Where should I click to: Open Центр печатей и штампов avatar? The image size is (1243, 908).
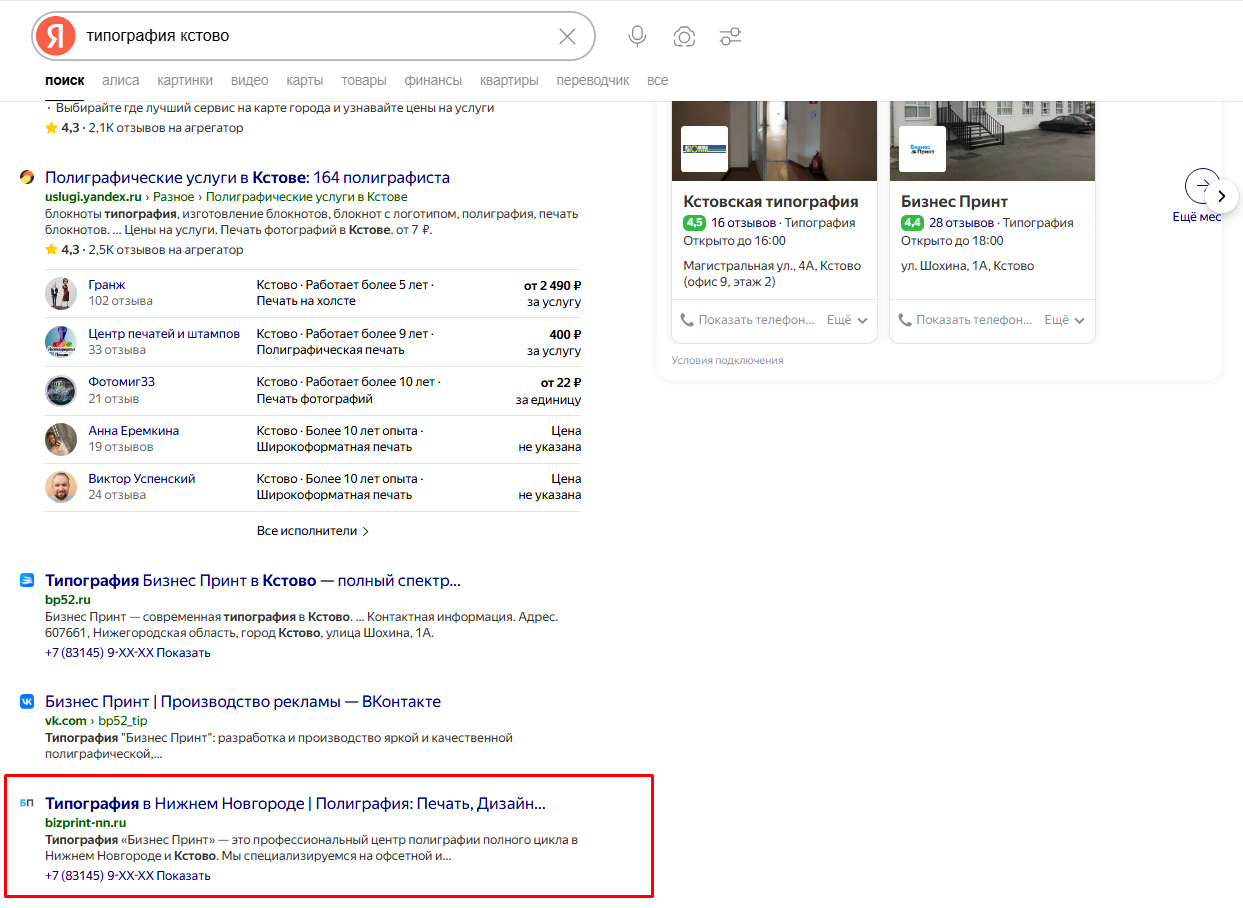(61, 342)
